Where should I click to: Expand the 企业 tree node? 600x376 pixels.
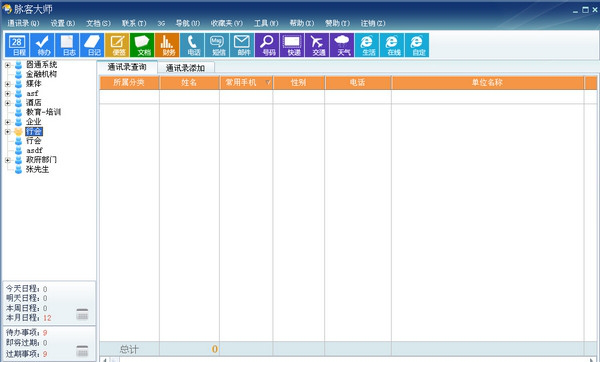8,122
